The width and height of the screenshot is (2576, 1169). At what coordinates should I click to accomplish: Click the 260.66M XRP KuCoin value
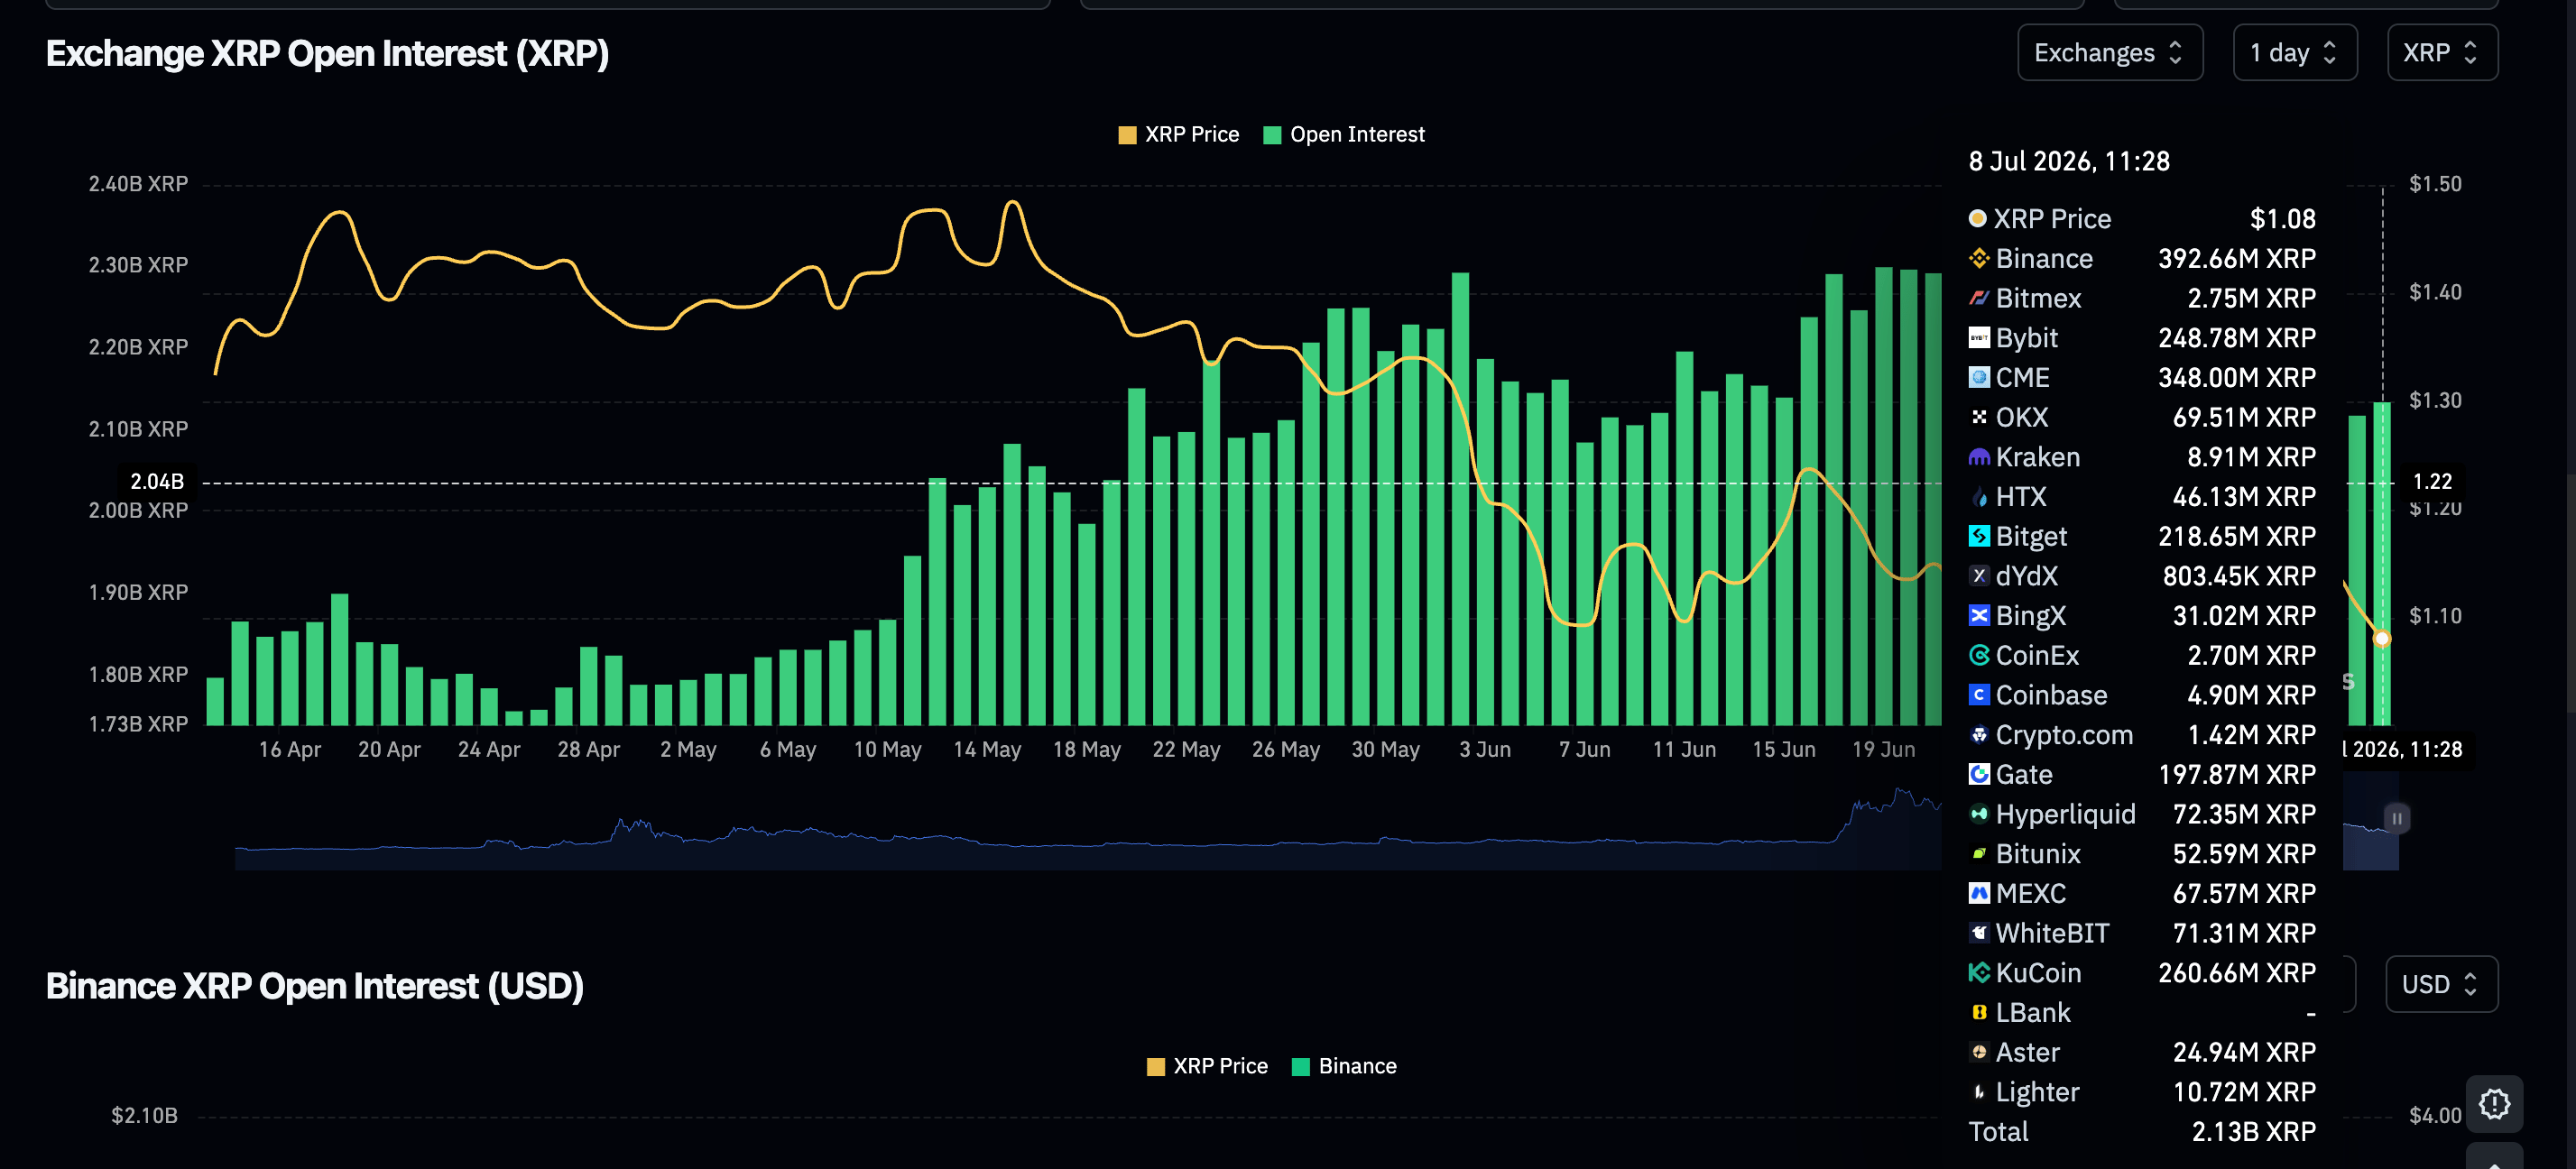[x=2236, y=973]
